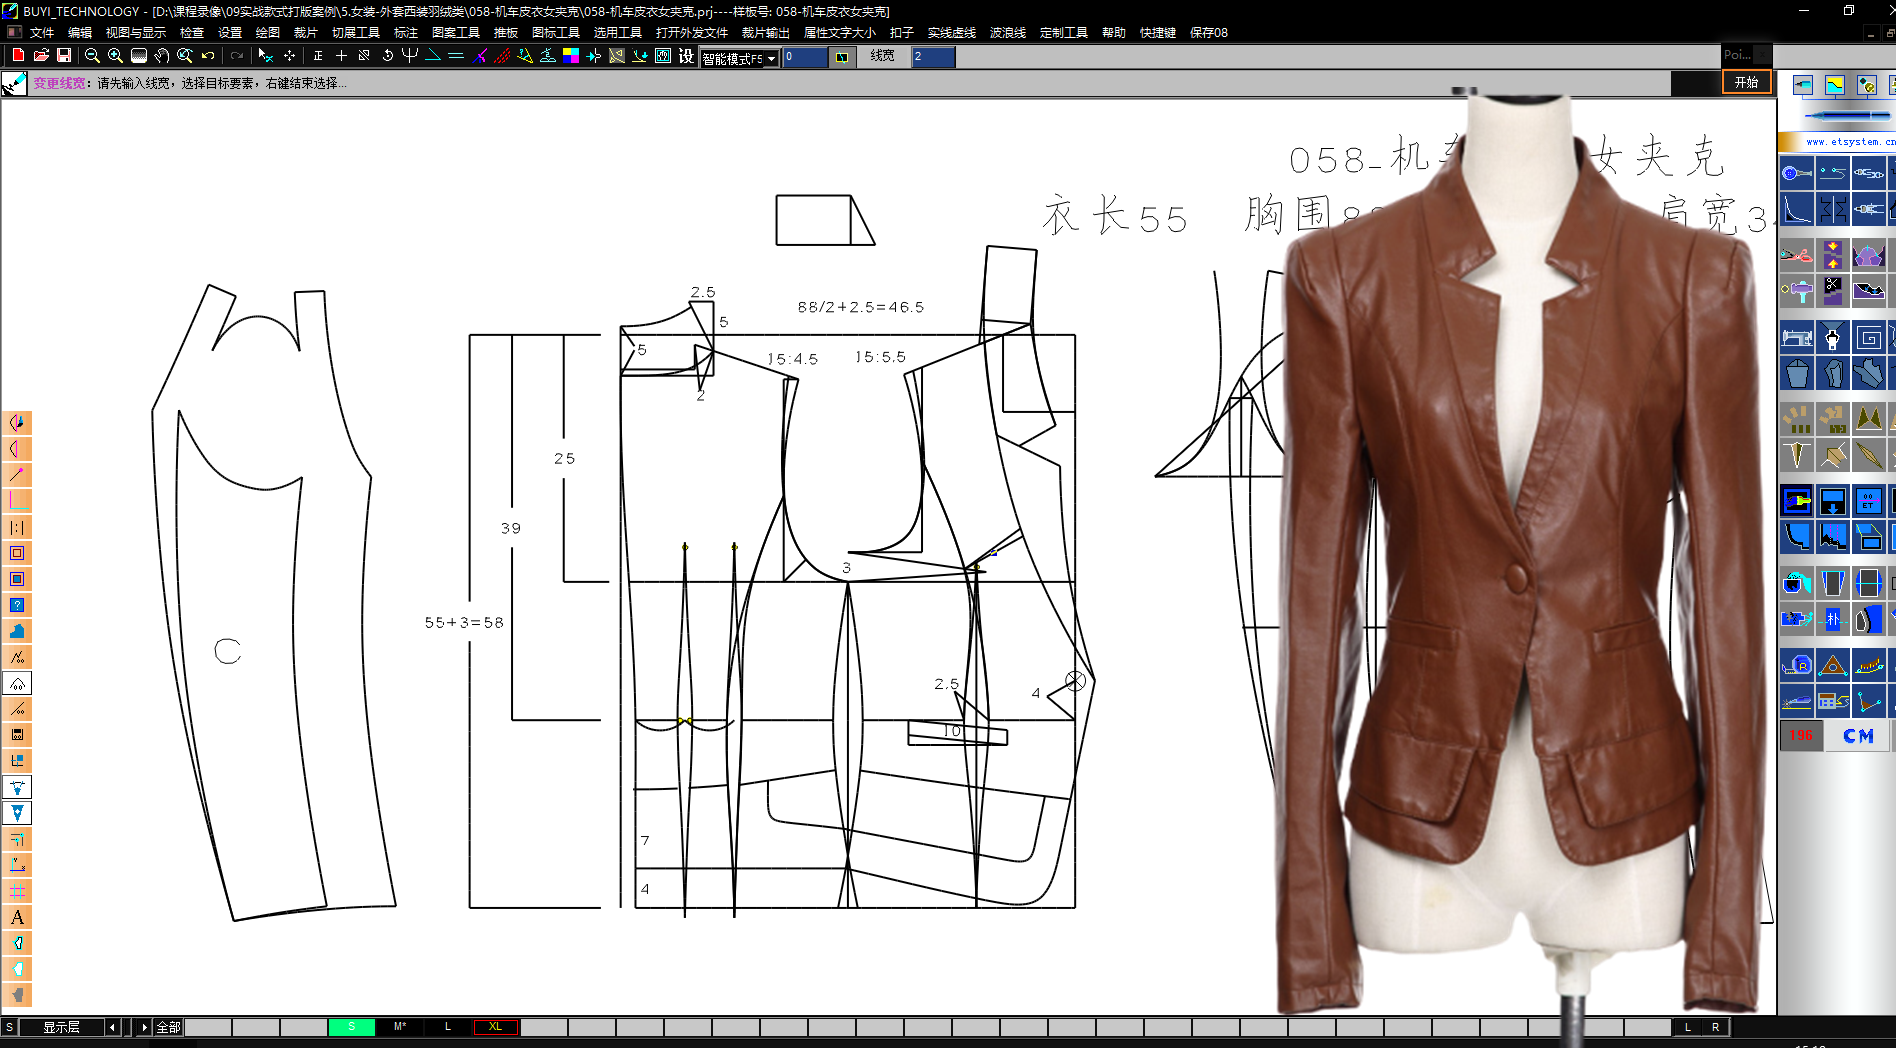Image resolution: width=1896 pixels, height=1048 pixels.
Task: Click the 开始 button
Action: 1746,82
